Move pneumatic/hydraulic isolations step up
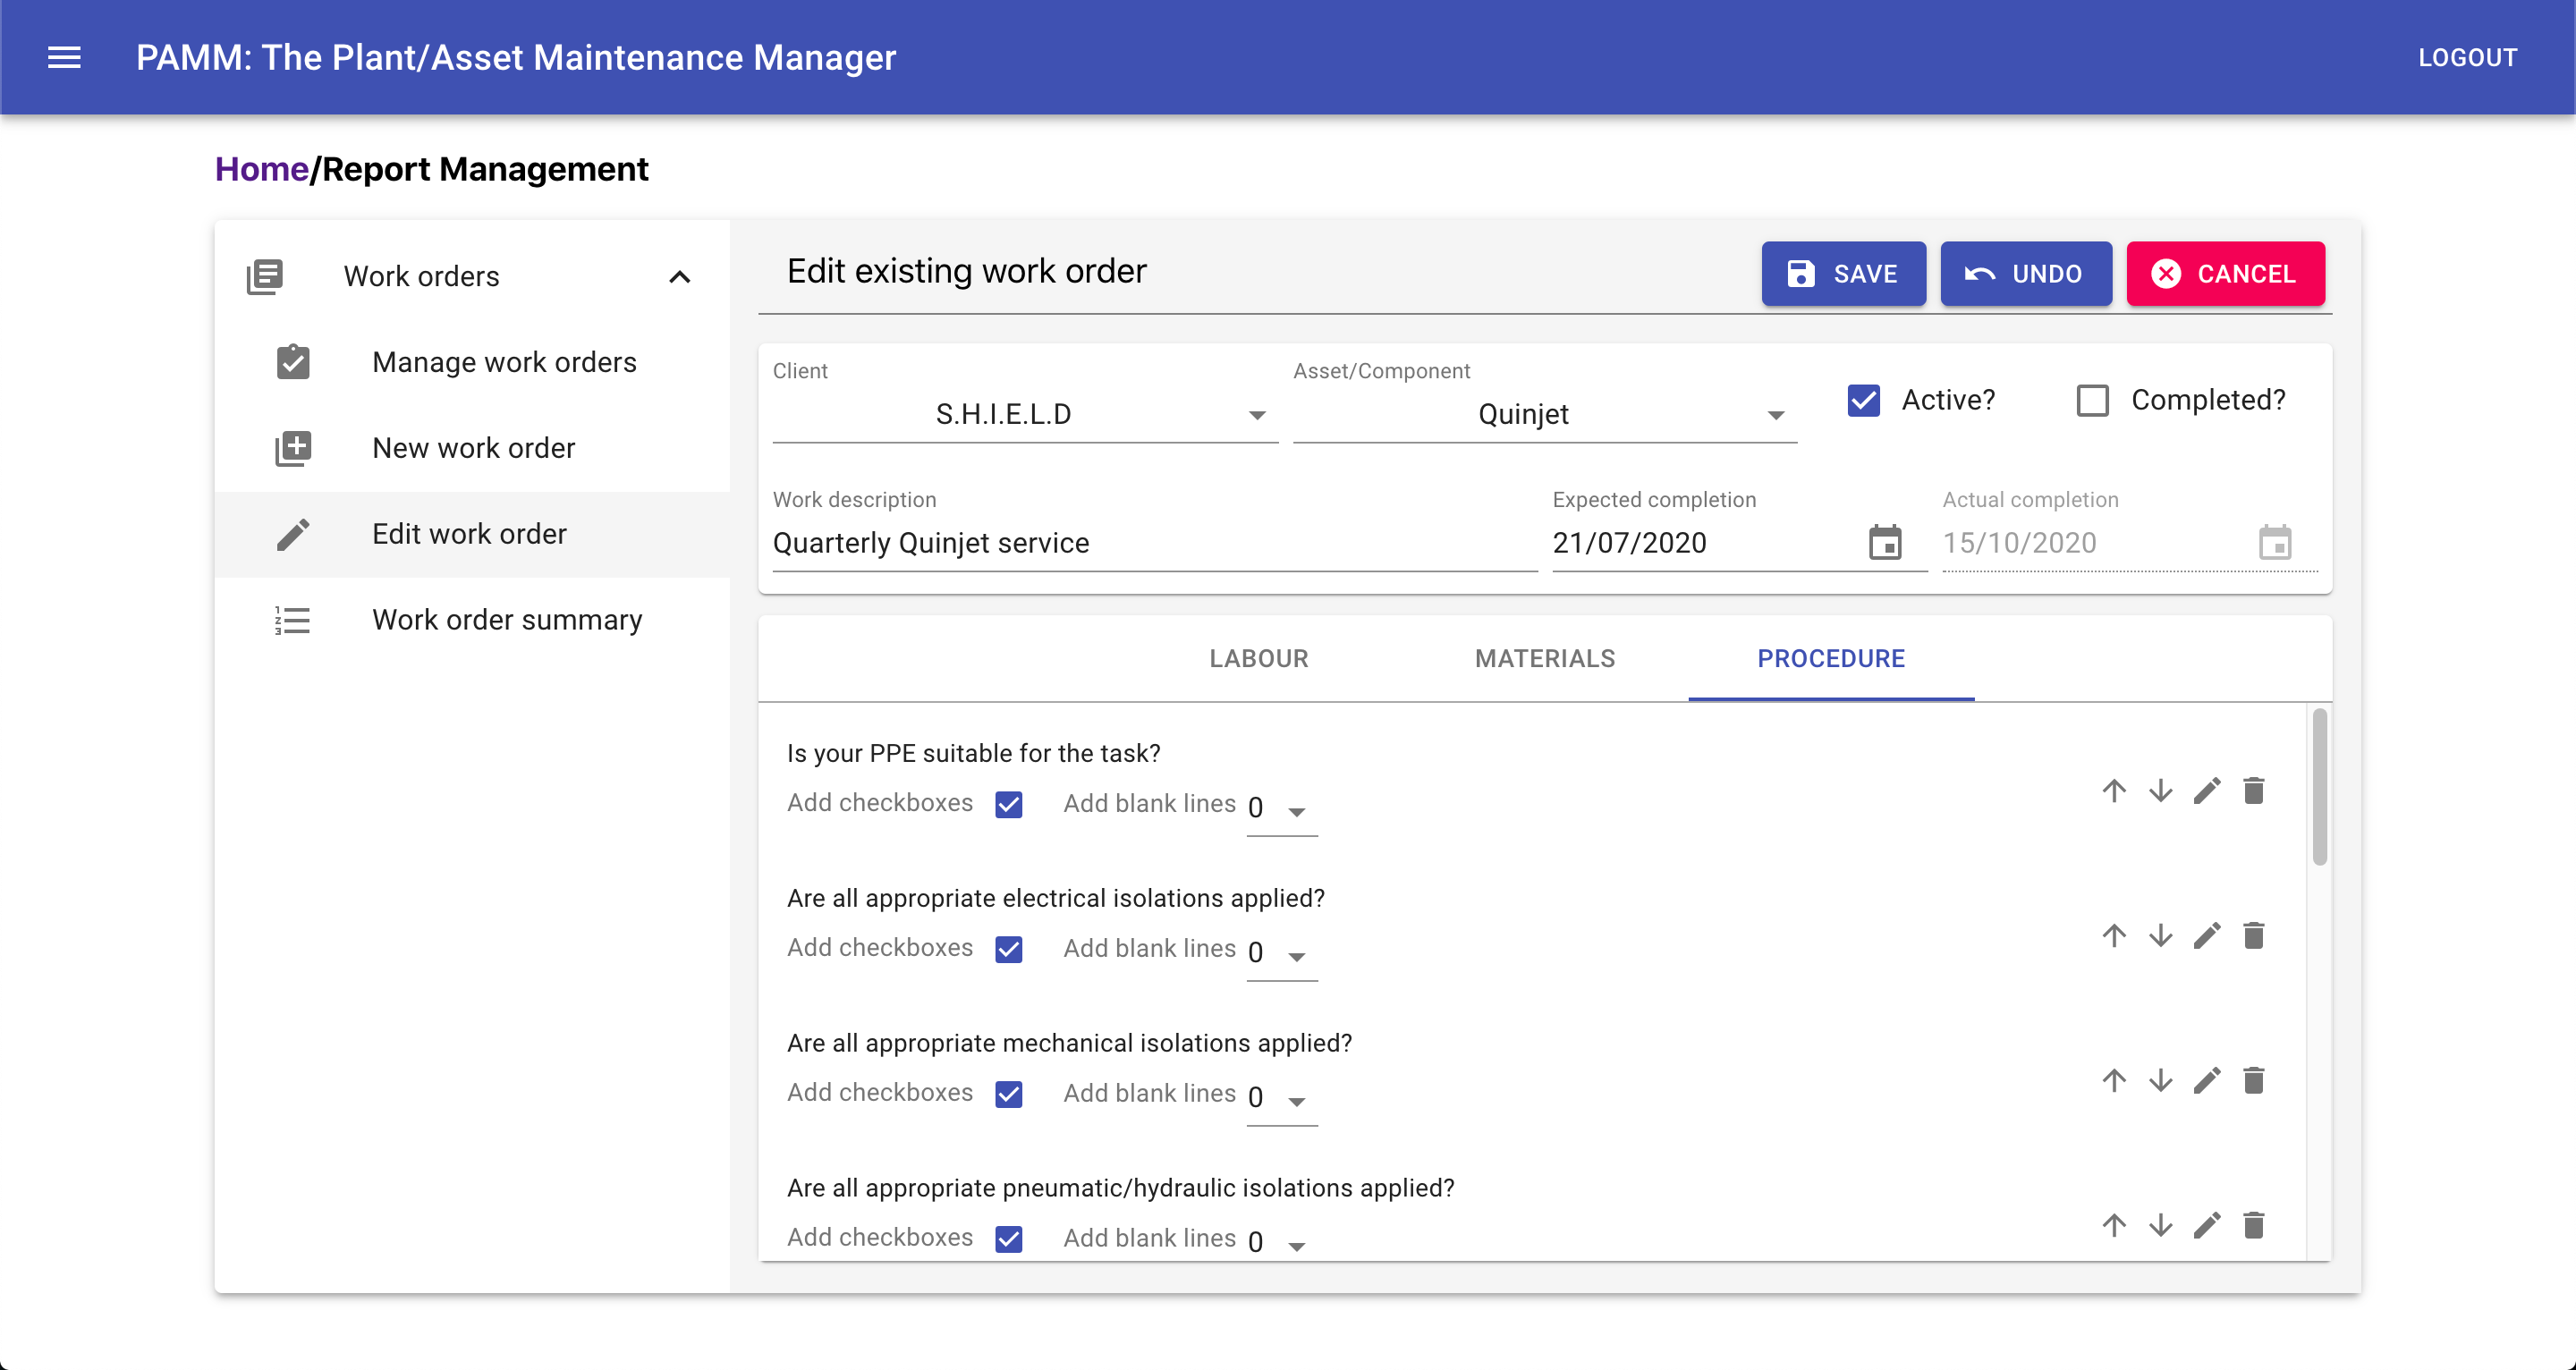2576x1370 pixels. tap(2113, 1226)
